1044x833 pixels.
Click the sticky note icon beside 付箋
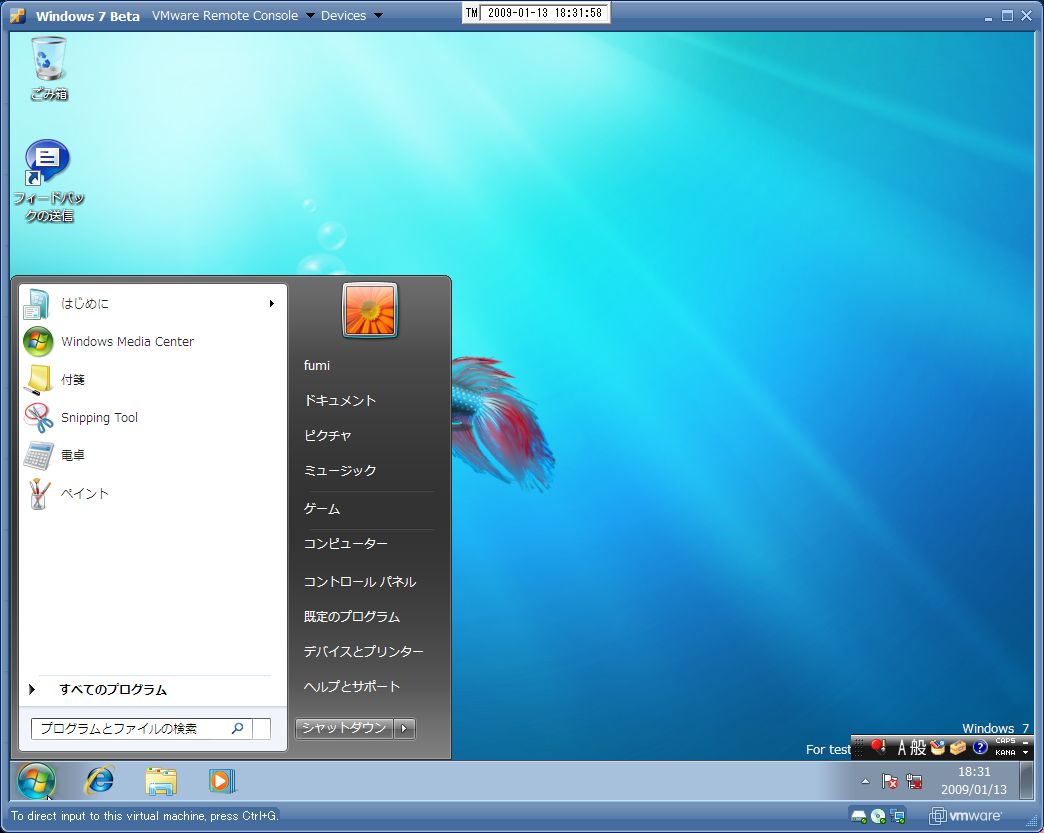click(38, 380)
